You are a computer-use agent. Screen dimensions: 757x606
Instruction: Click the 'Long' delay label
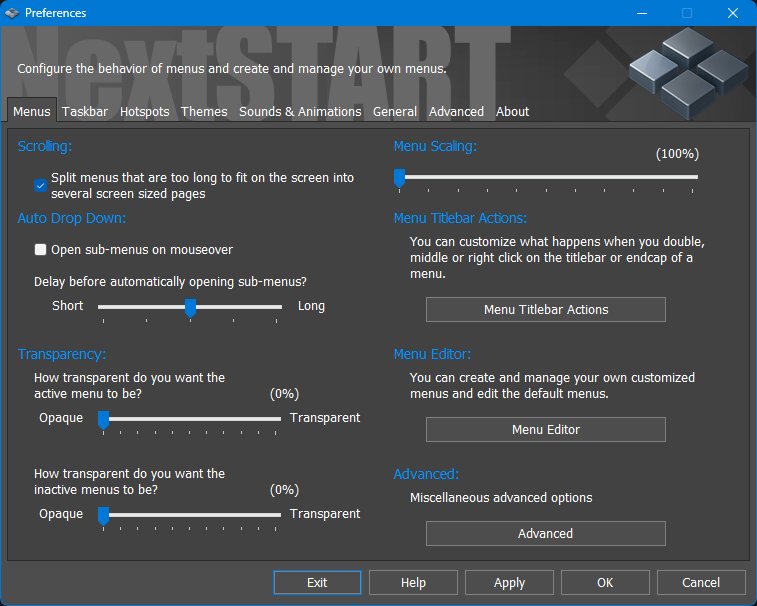[311, 306]
